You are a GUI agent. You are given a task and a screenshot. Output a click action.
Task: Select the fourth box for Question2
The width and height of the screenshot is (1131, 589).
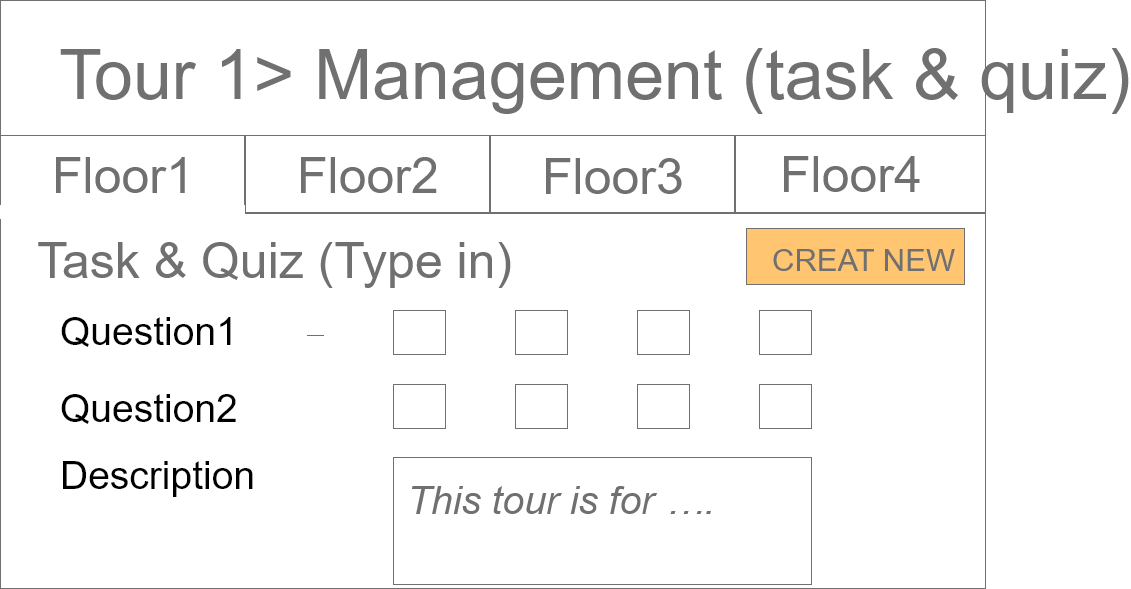[785, 407]
